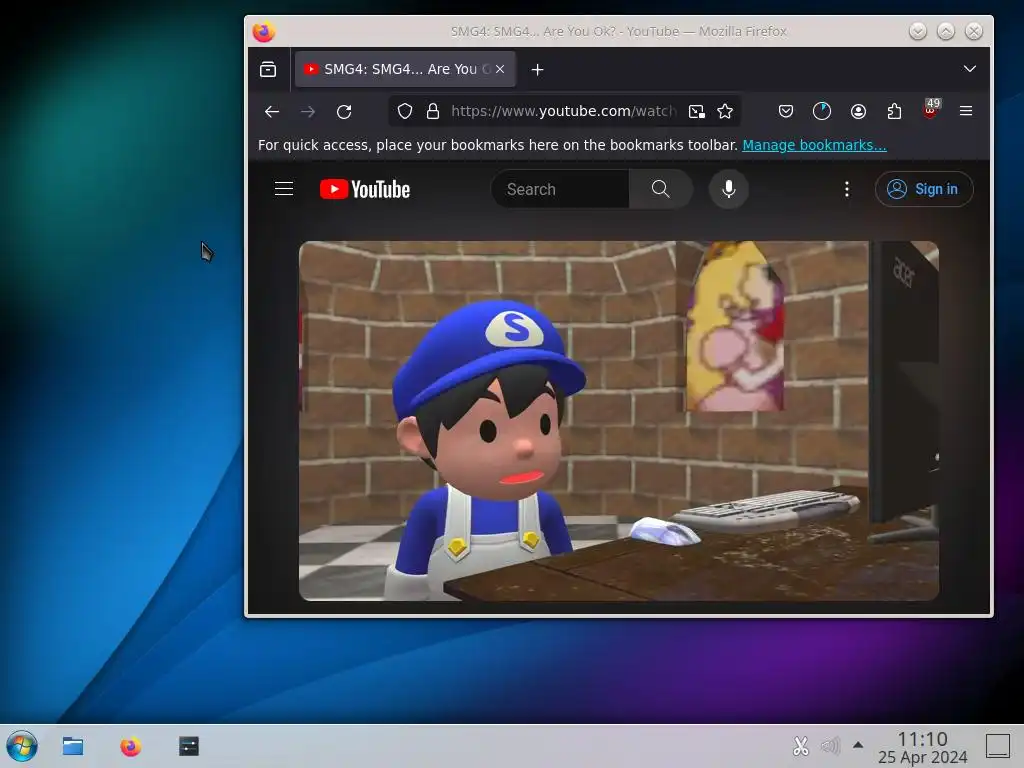Screen dimensions: 1024x768
Task: Minimize the Firefox window
Action: point(918,31)
